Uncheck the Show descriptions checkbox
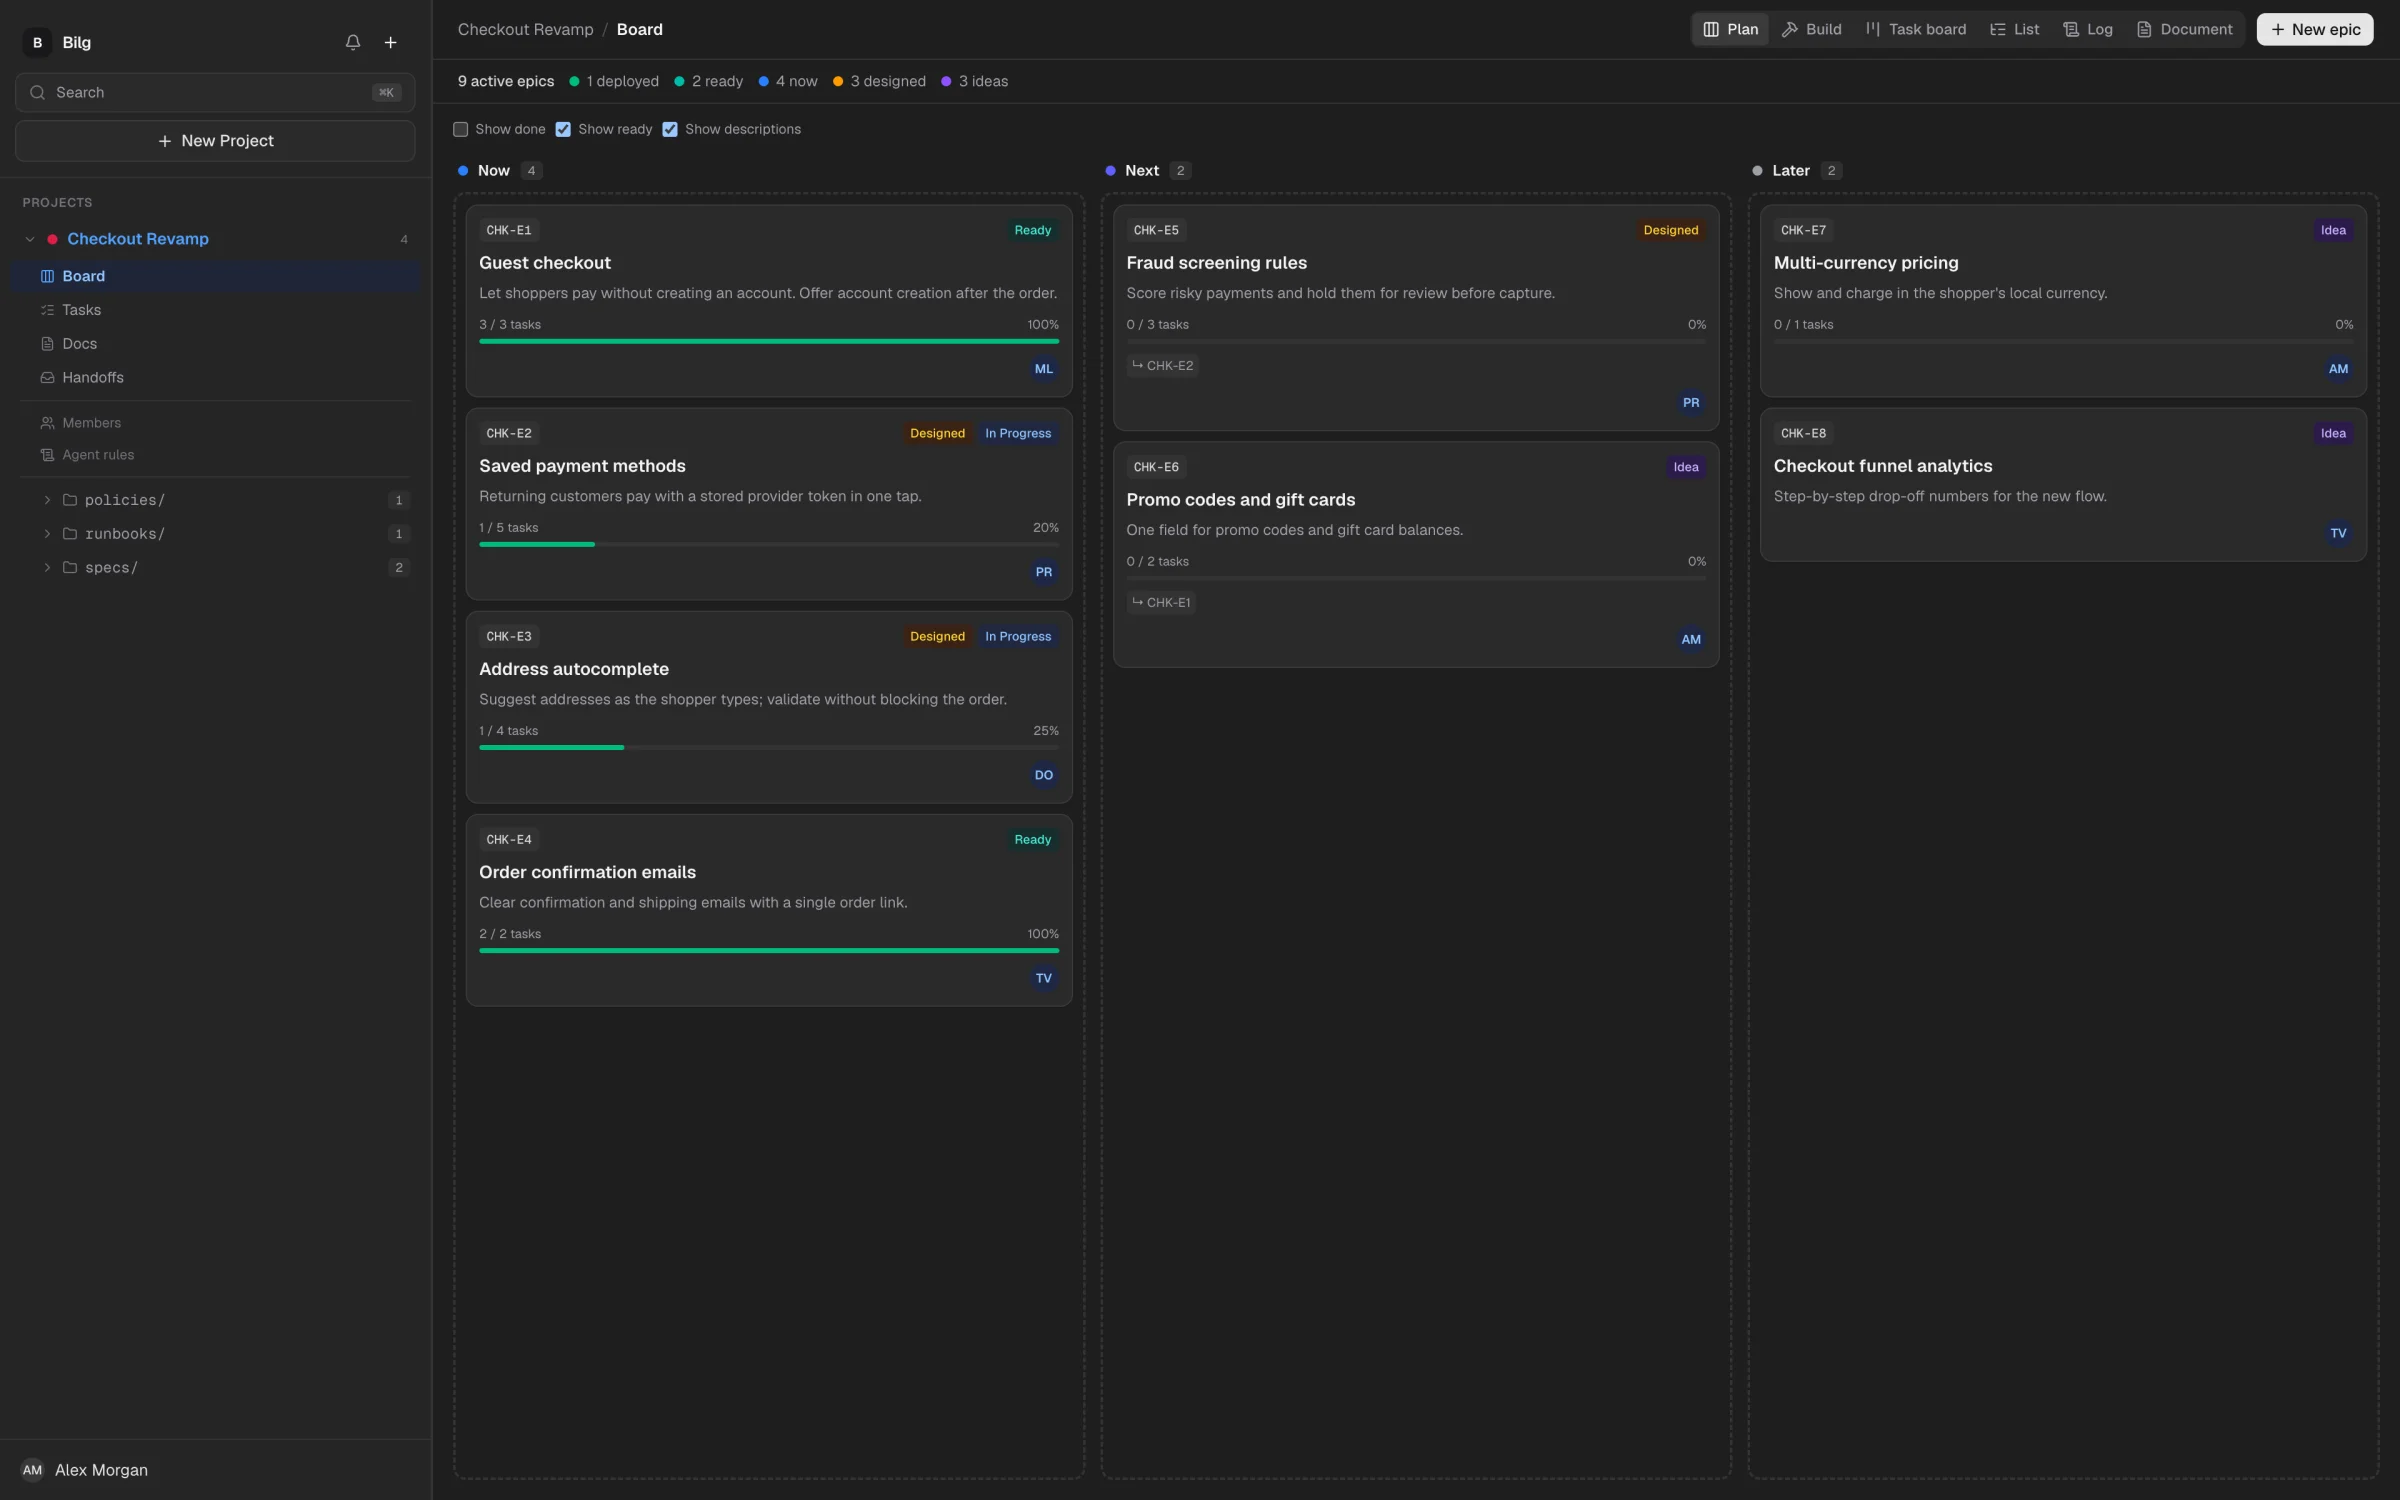The width and height of the screenshot is (2400, 1500). [x=670, y=129]
